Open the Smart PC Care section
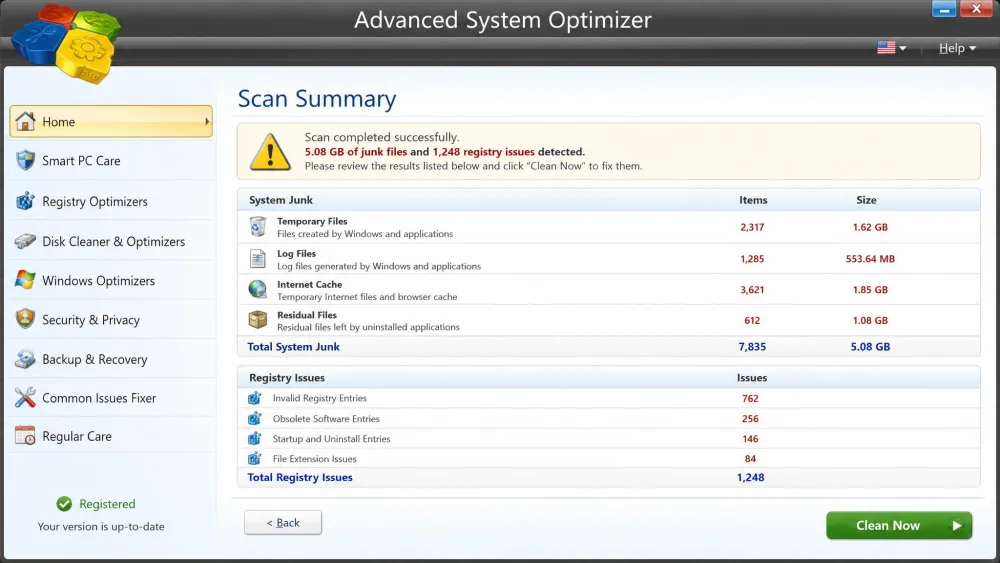Image resolution: width=1000 pixels, height=563 pixels. [111, 161]
